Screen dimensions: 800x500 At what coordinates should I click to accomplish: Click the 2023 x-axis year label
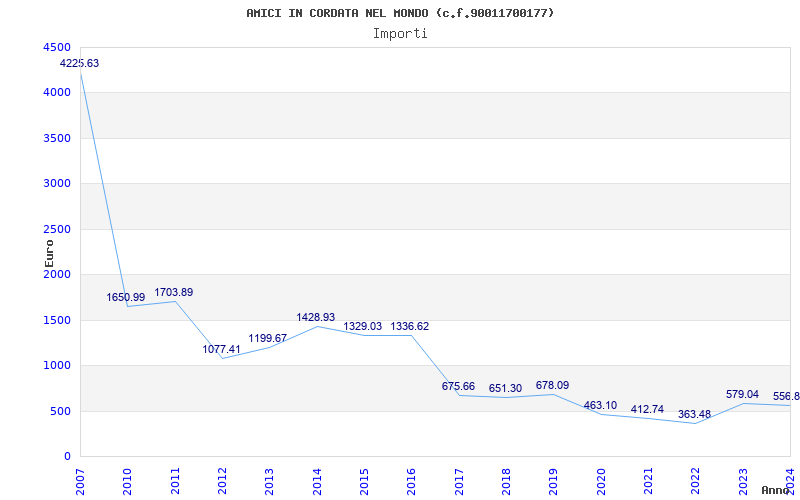(743, 482)
